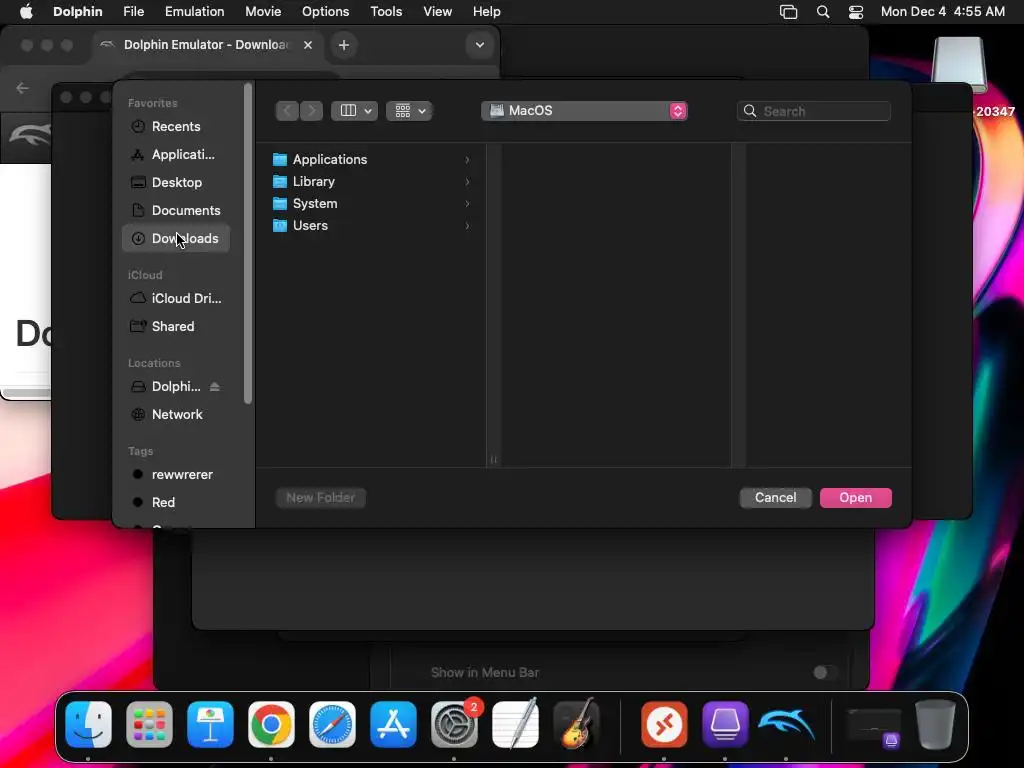Screen dimensions: 1024x768
Task: Expand the System folder chevron
Action: pyautogui.click(x=467, y=204)
